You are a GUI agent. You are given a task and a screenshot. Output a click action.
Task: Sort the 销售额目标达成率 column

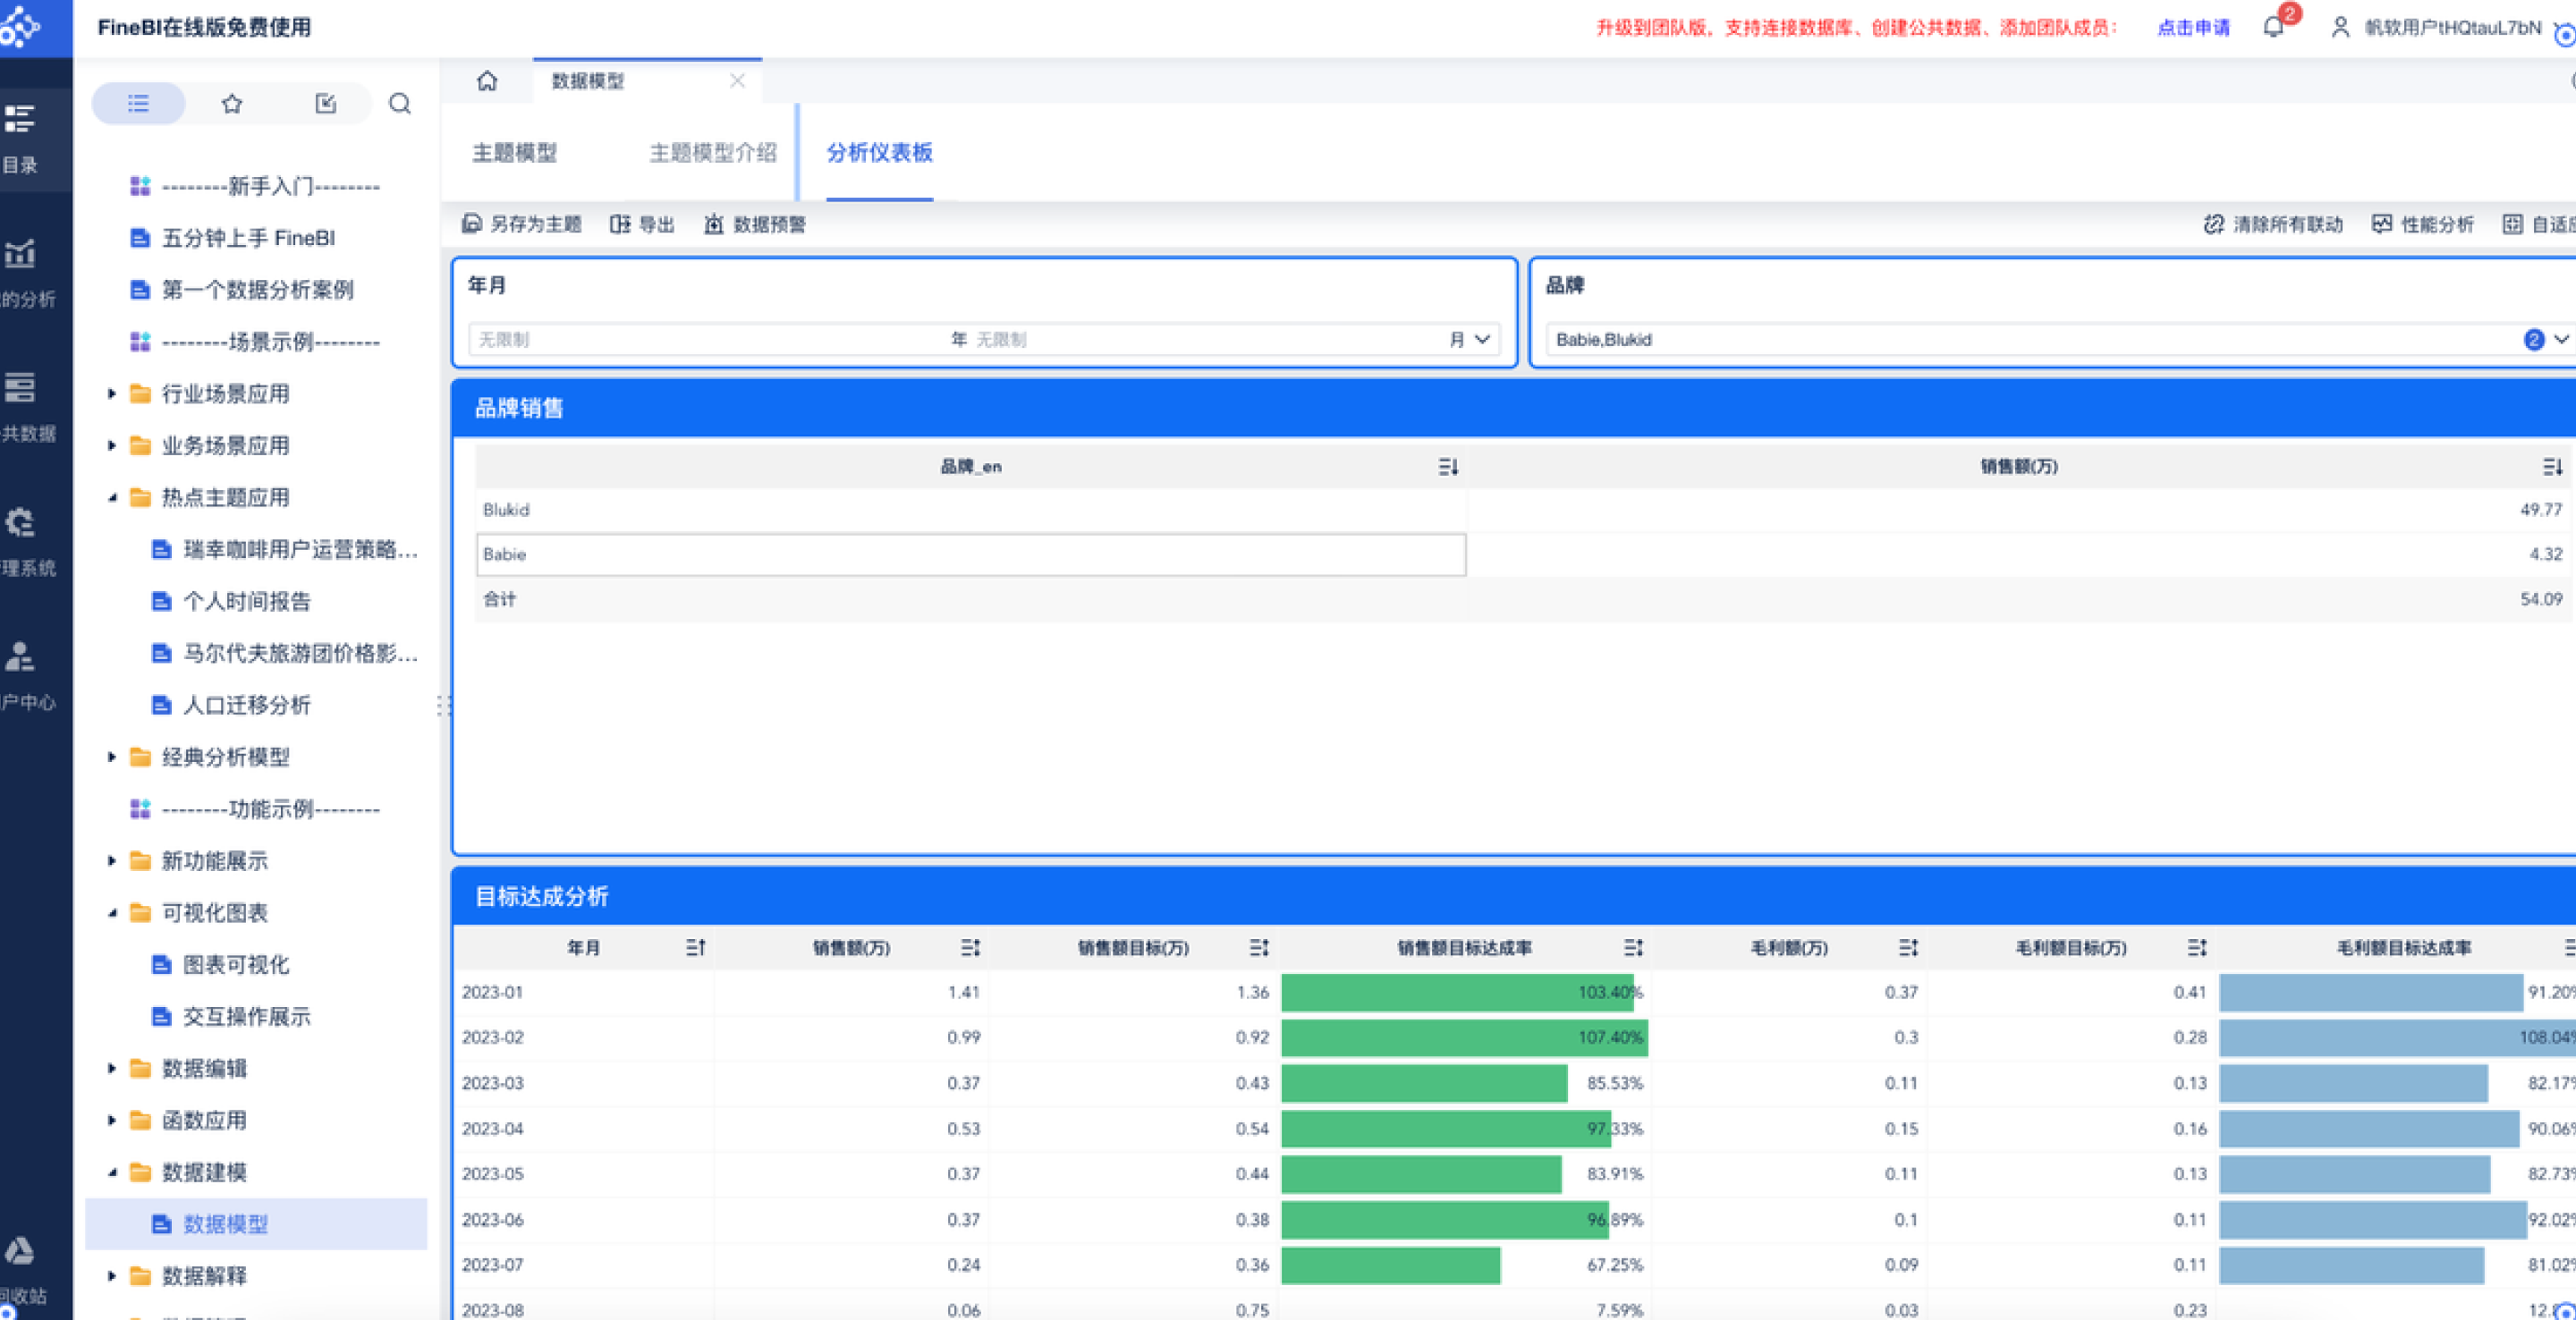point(1633,947)
